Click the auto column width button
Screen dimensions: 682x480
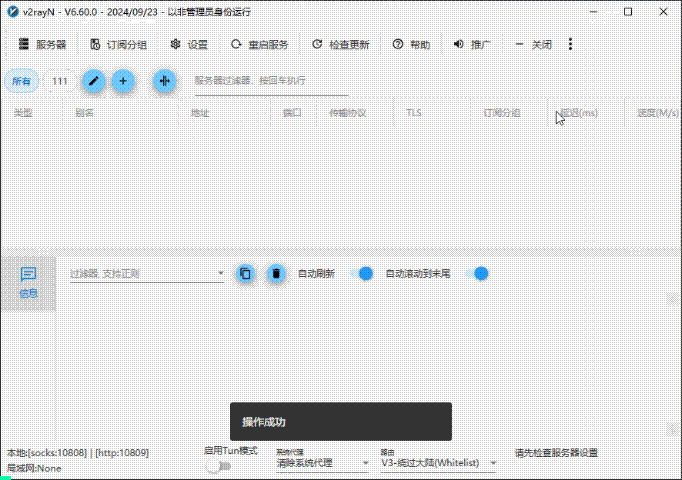164,81
